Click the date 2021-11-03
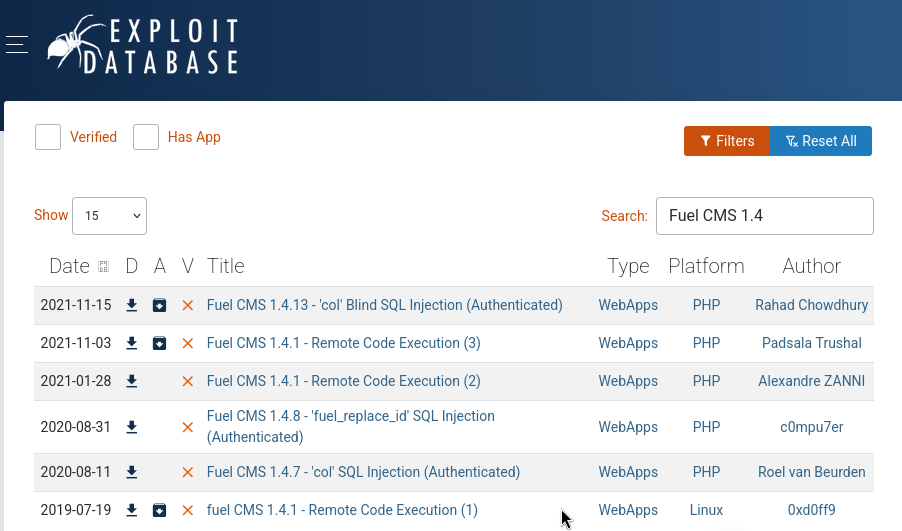The width and height of the screenshot is (902, 531). (75, 343)
